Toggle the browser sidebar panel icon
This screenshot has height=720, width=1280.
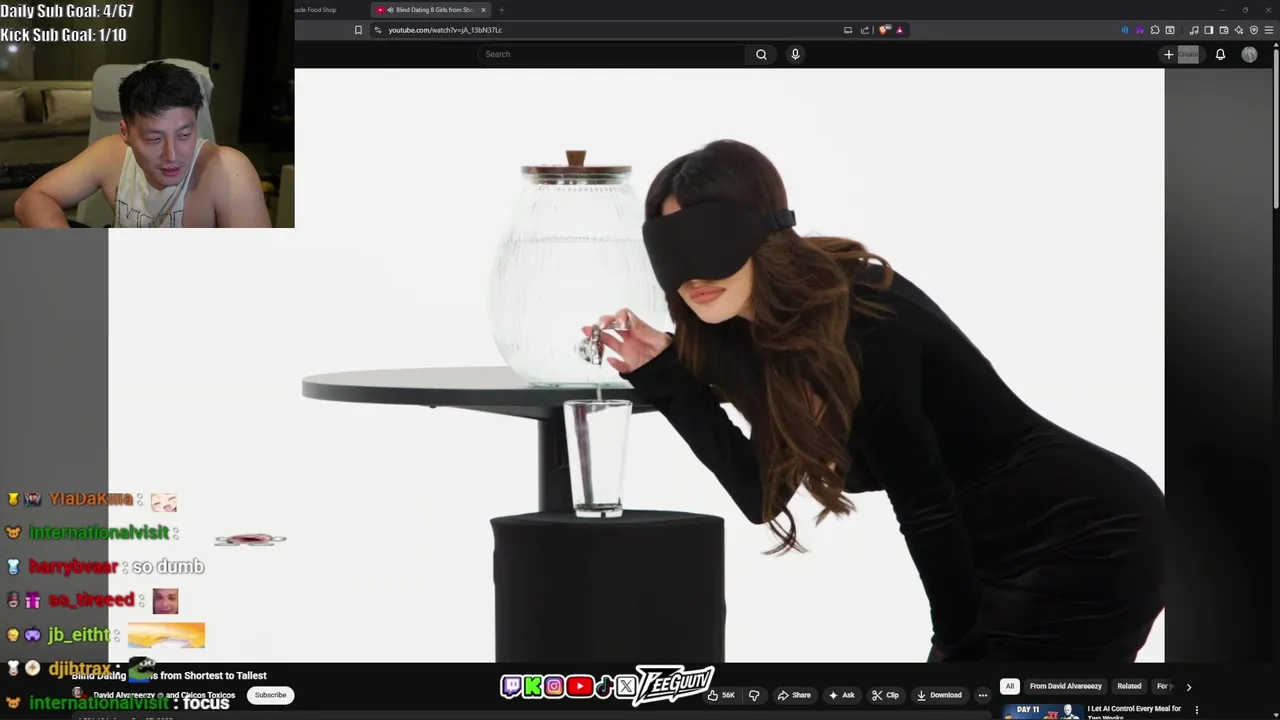pos(1208,30)
